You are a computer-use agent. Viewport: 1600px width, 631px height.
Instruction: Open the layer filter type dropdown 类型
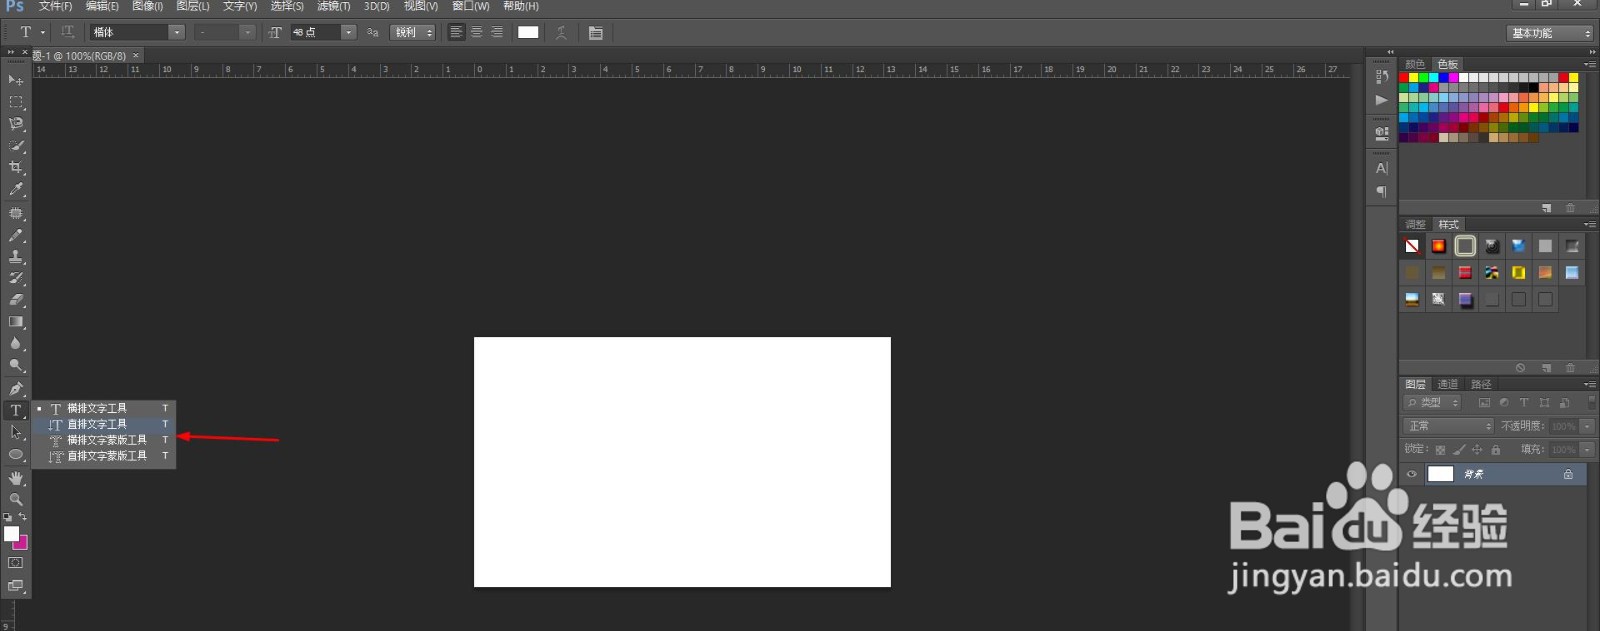tap(1433, 402)
